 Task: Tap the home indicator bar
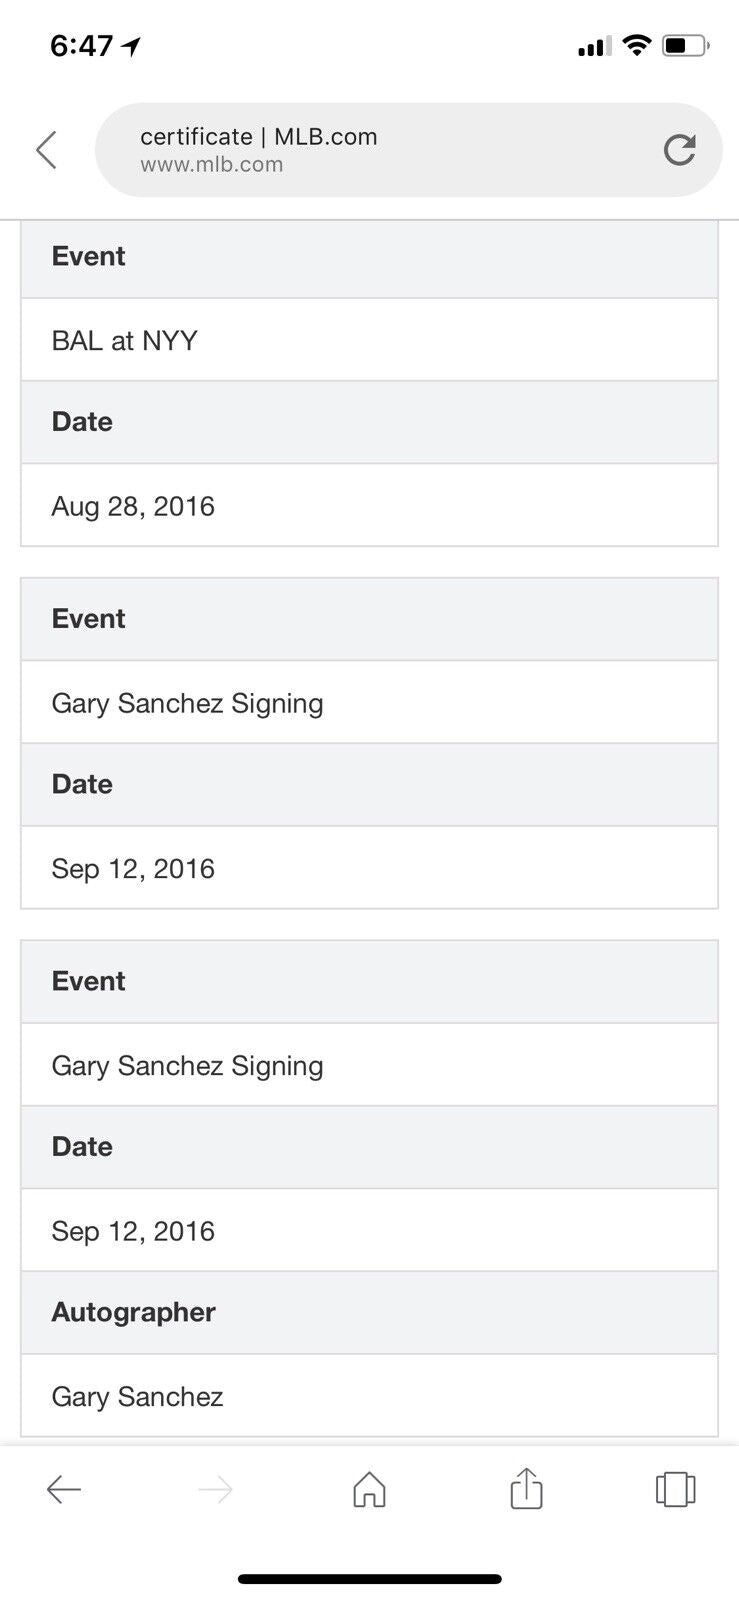tap(369, 1579)
